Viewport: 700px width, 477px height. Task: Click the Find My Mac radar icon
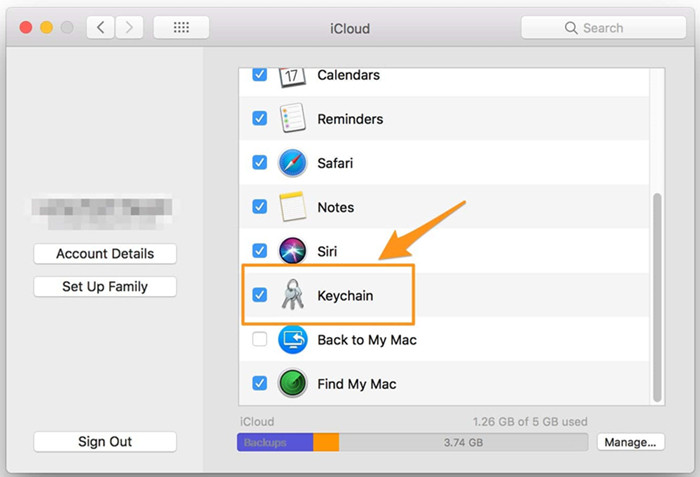[x=292, y=383]
